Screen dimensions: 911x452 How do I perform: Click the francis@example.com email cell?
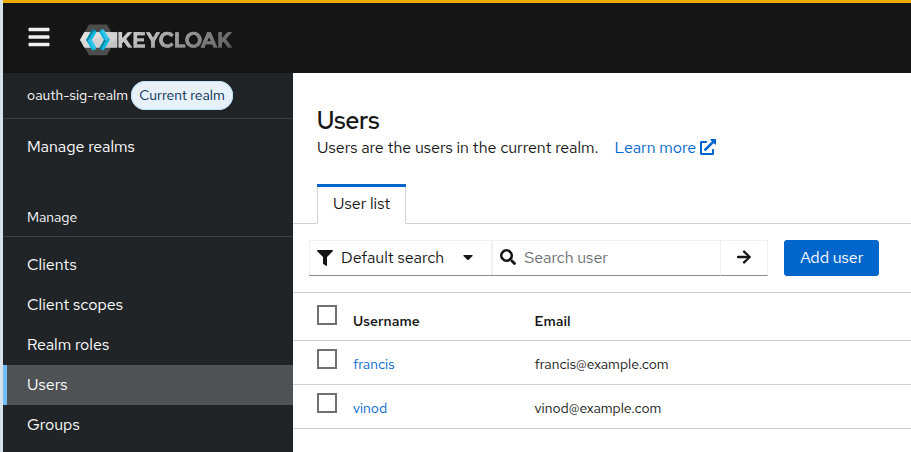pyautogui.click(x=601, y=364)
